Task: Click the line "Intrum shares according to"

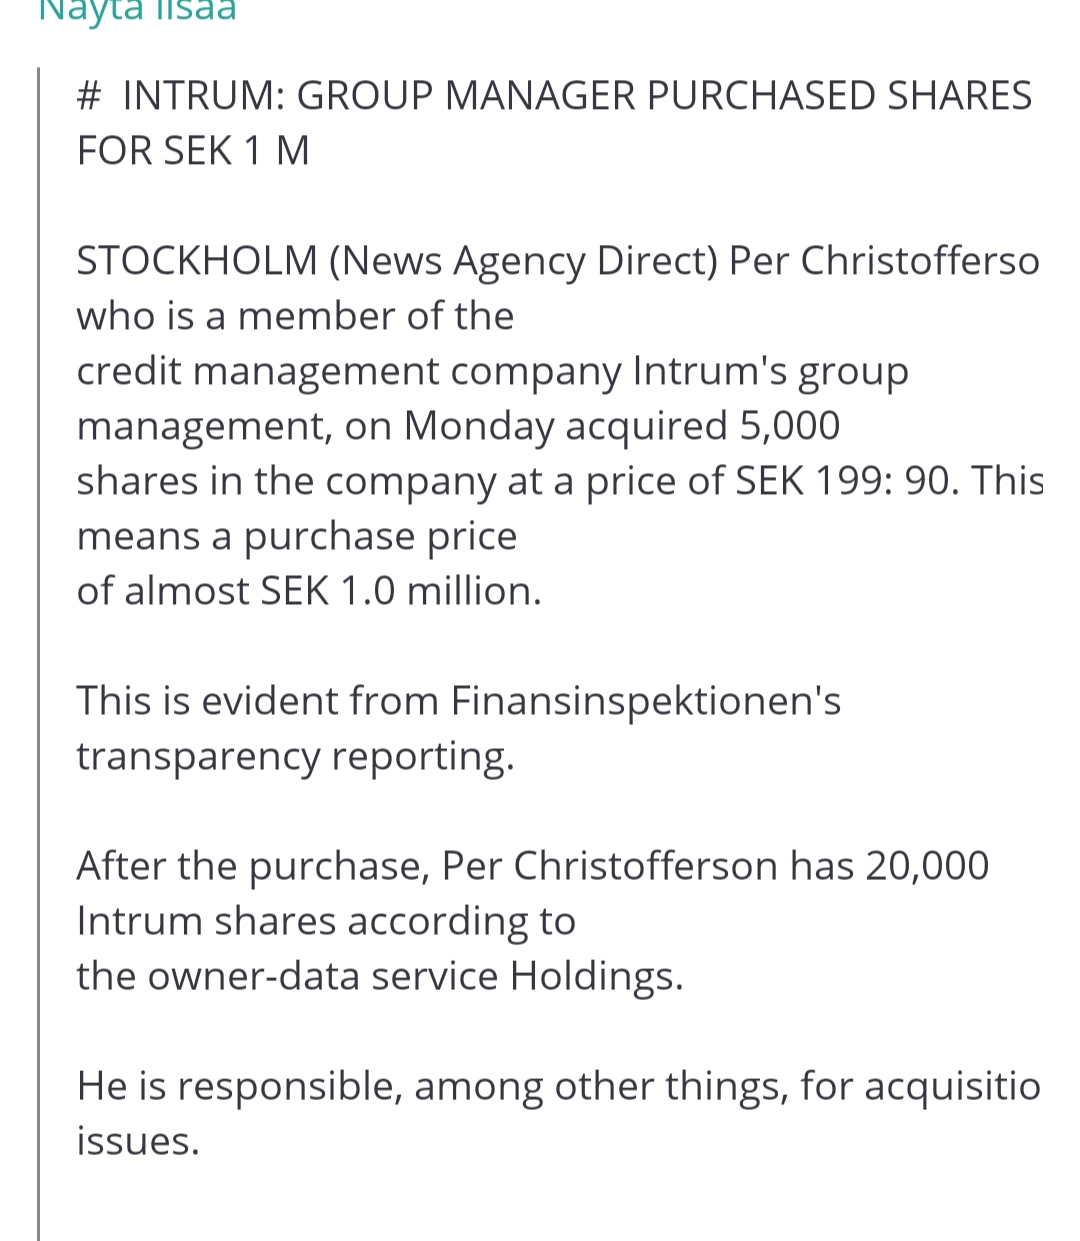Action: pos(326,921)
